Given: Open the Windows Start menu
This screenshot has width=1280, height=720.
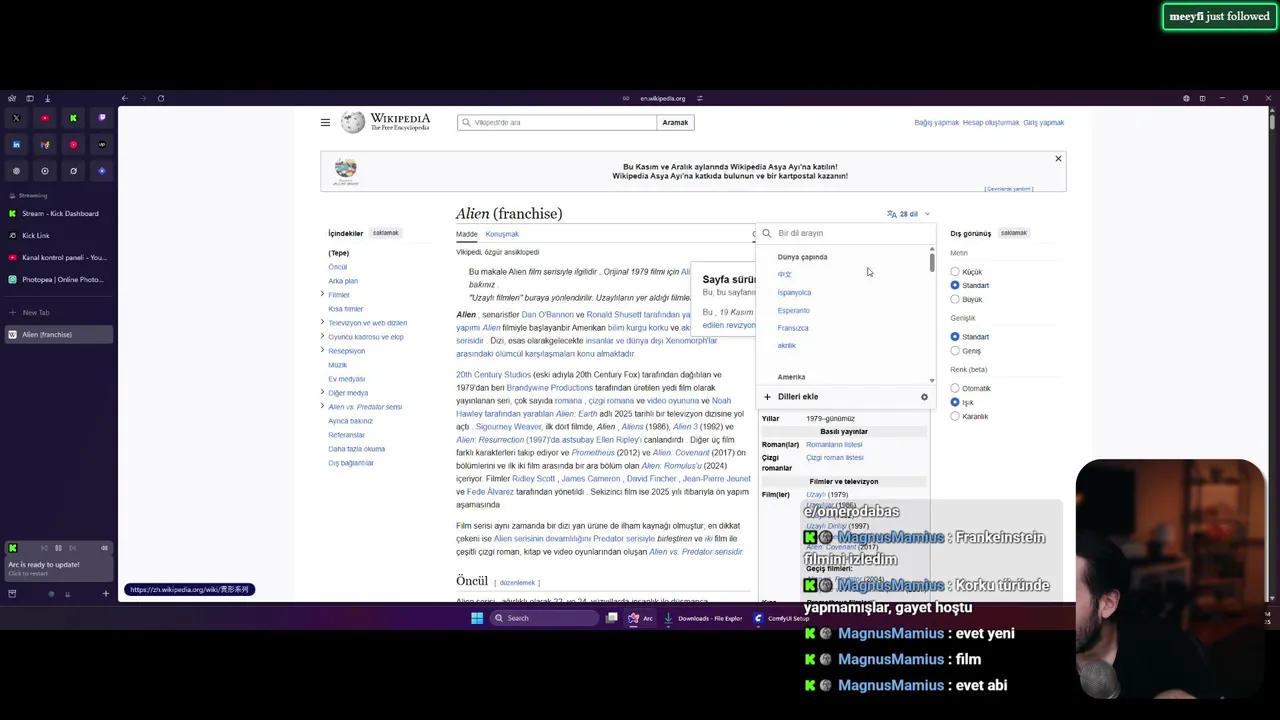Looking at the screenshot, I should coord(477,618).
